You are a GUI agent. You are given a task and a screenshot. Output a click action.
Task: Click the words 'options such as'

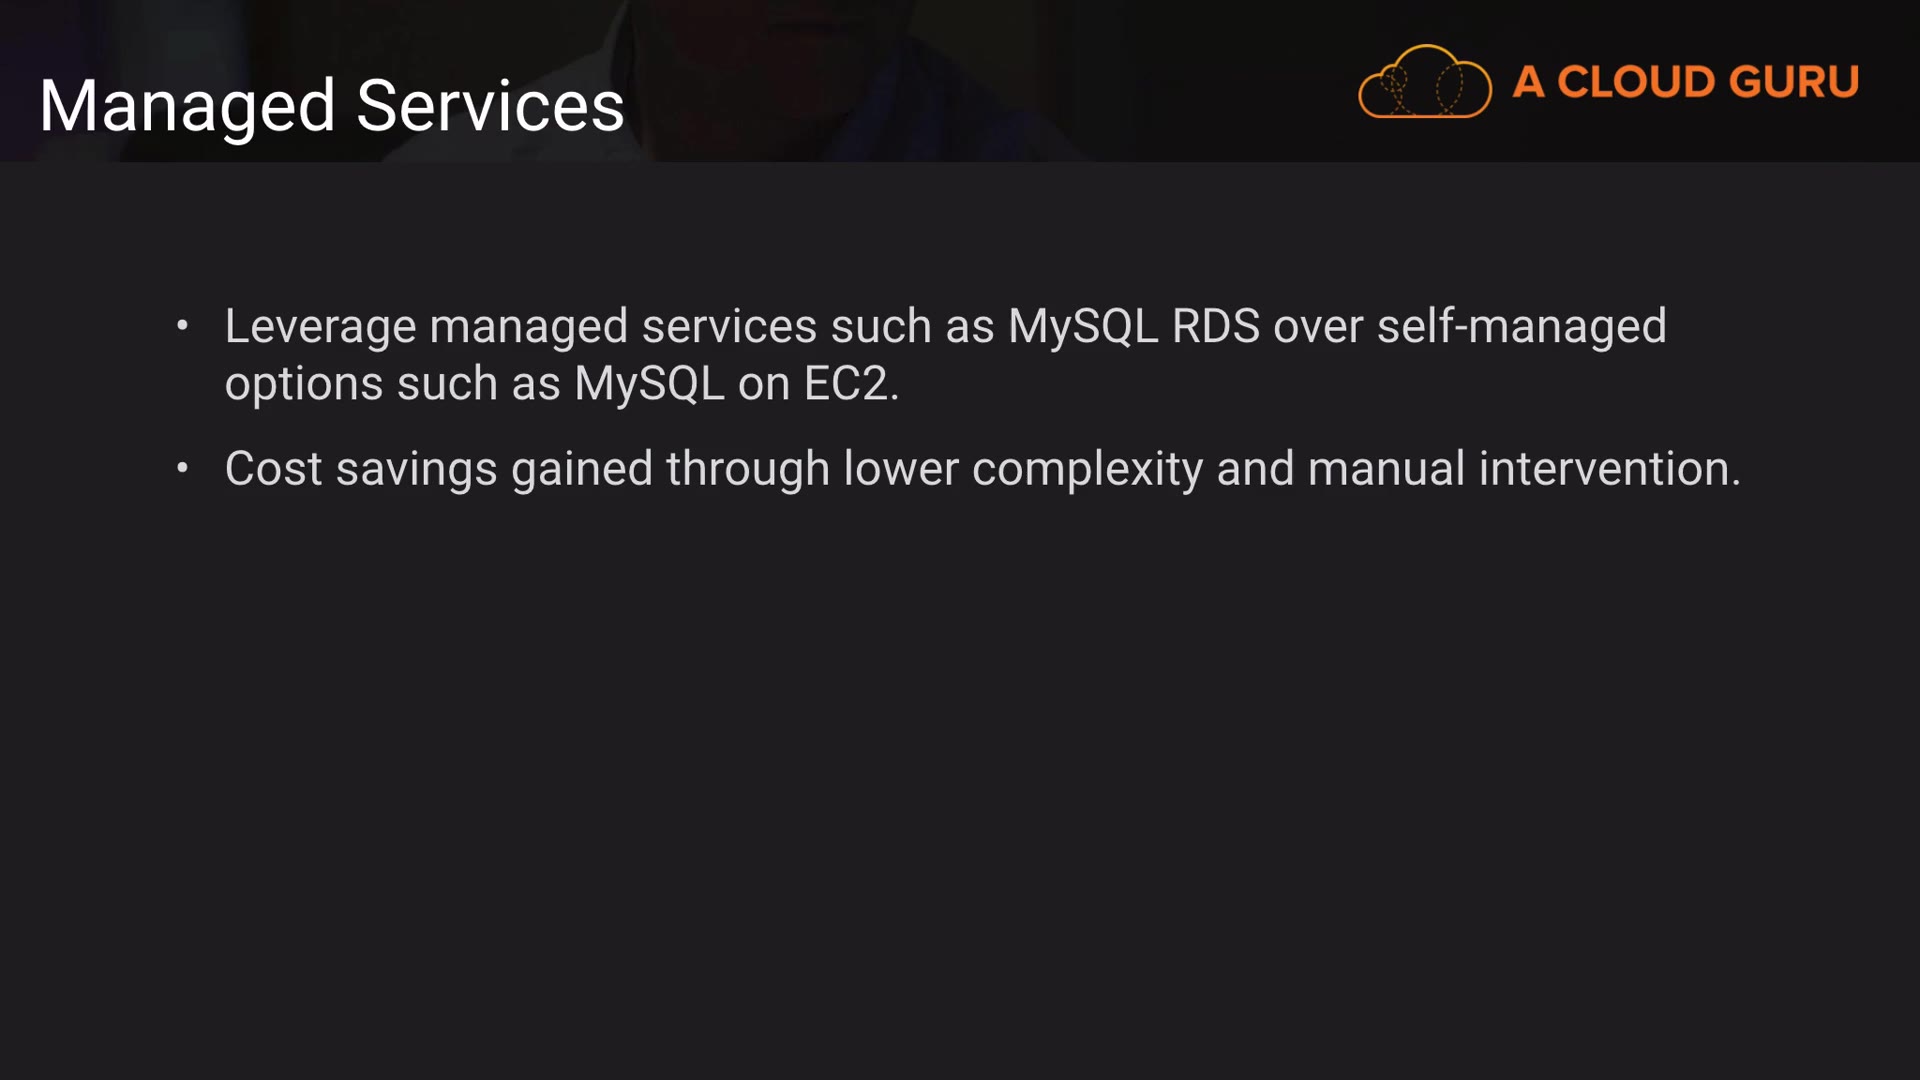click(x=392, y=384)
